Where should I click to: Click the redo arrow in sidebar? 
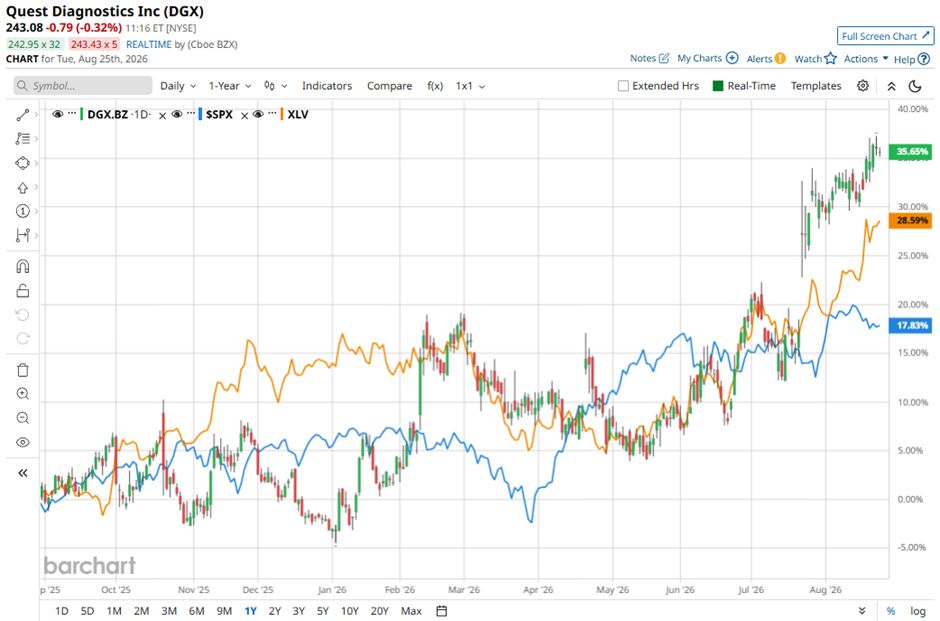tap(23, 339)
